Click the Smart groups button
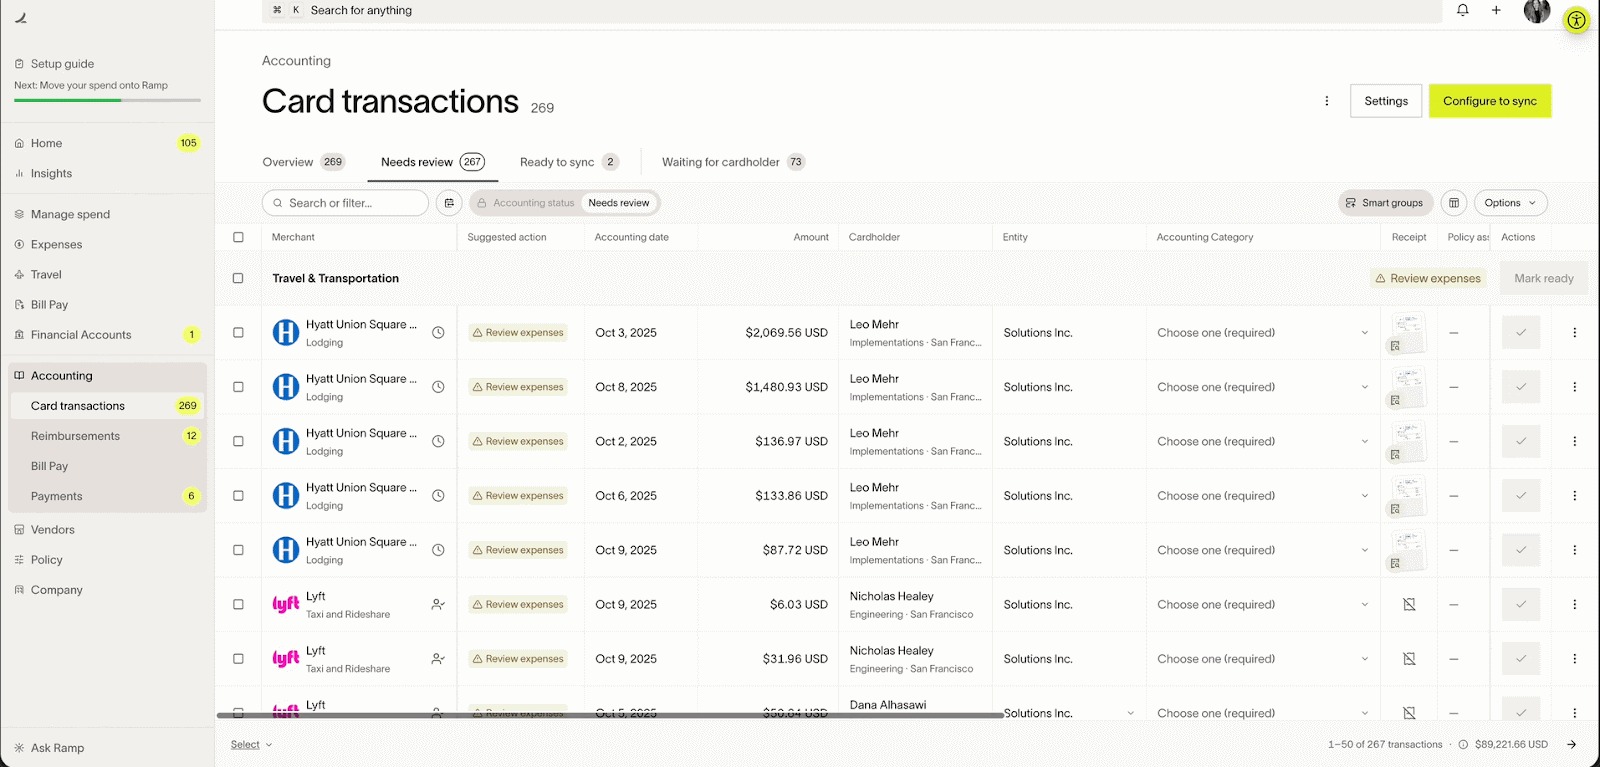 [1385, 203]
